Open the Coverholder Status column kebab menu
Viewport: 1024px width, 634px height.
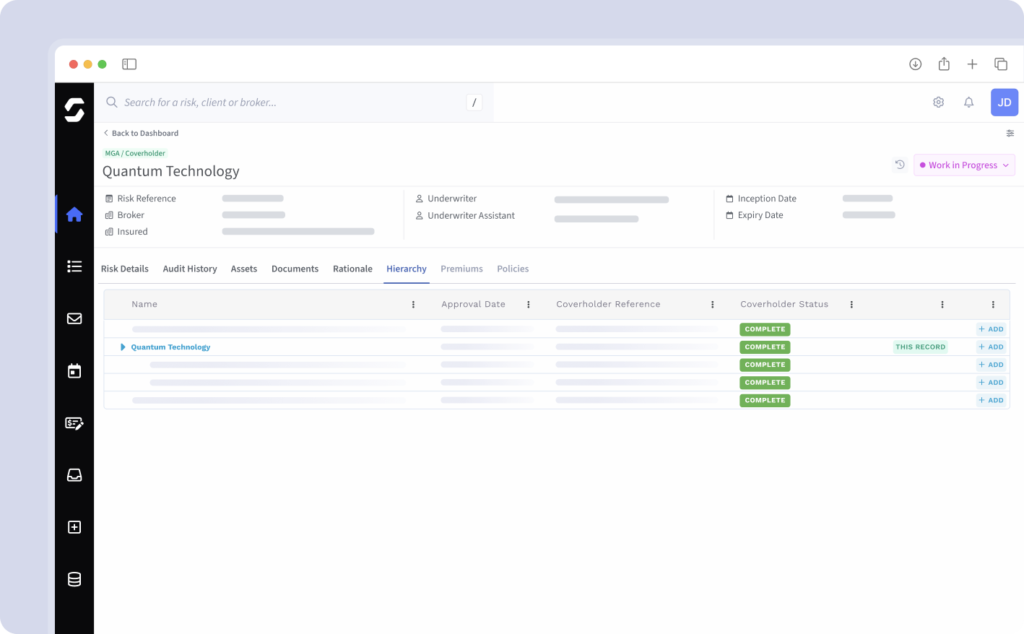pos(851,304)
